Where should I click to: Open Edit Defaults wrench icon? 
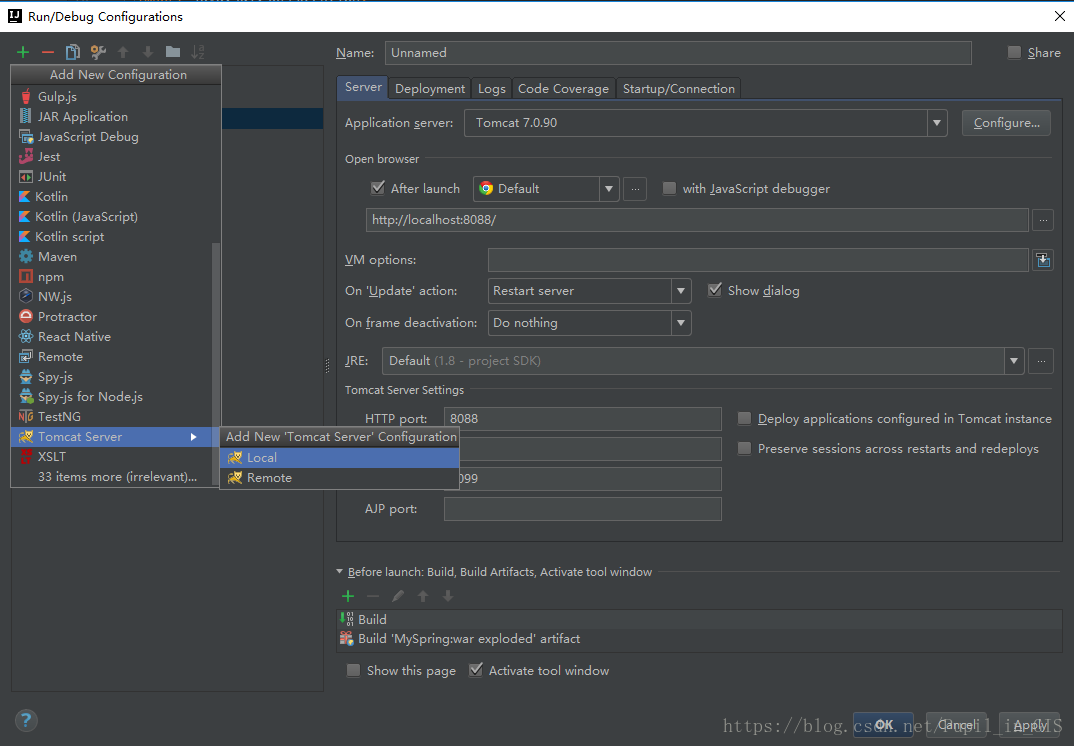coord(98,52)
